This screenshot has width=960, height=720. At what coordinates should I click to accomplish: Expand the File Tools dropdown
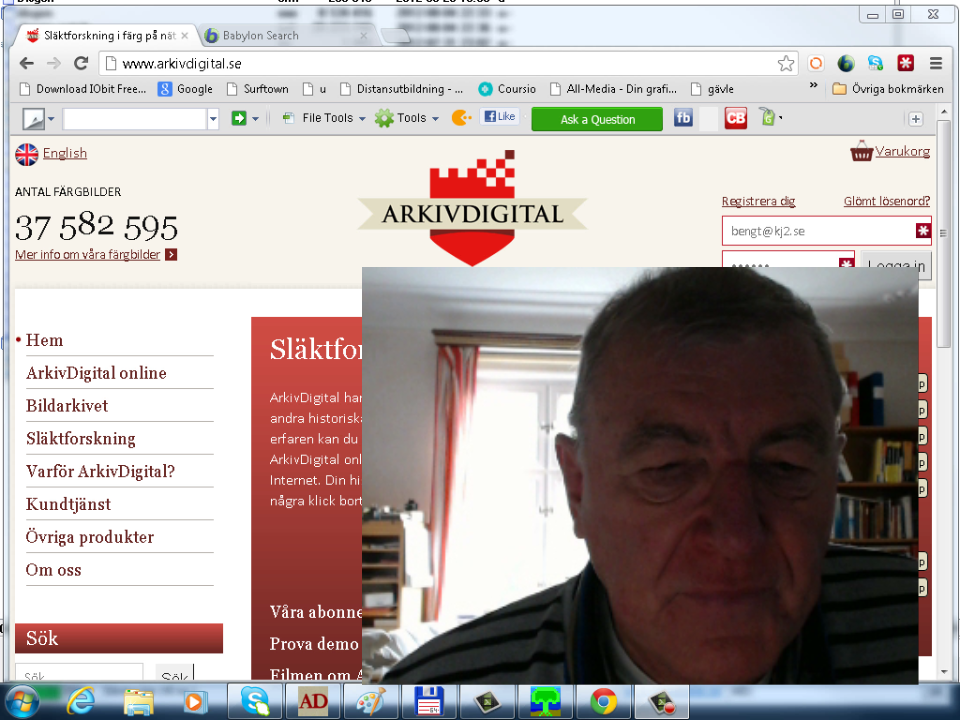coord(326,118)
